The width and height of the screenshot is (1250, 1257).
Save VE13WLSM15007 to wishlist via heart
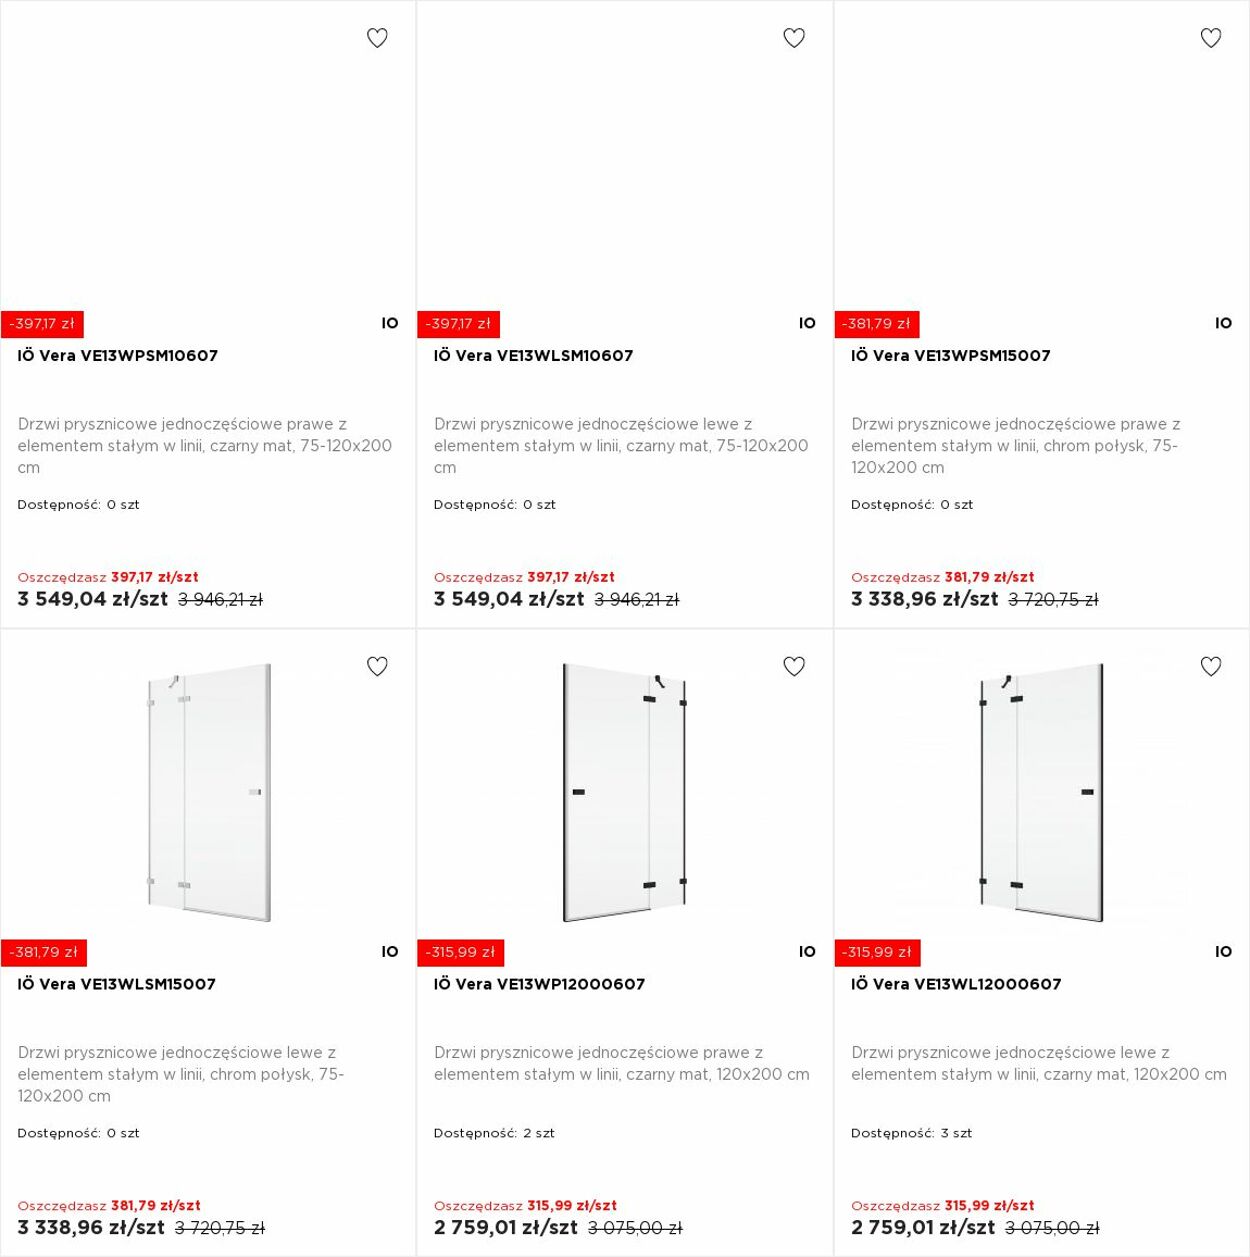[x=377, y=666]
